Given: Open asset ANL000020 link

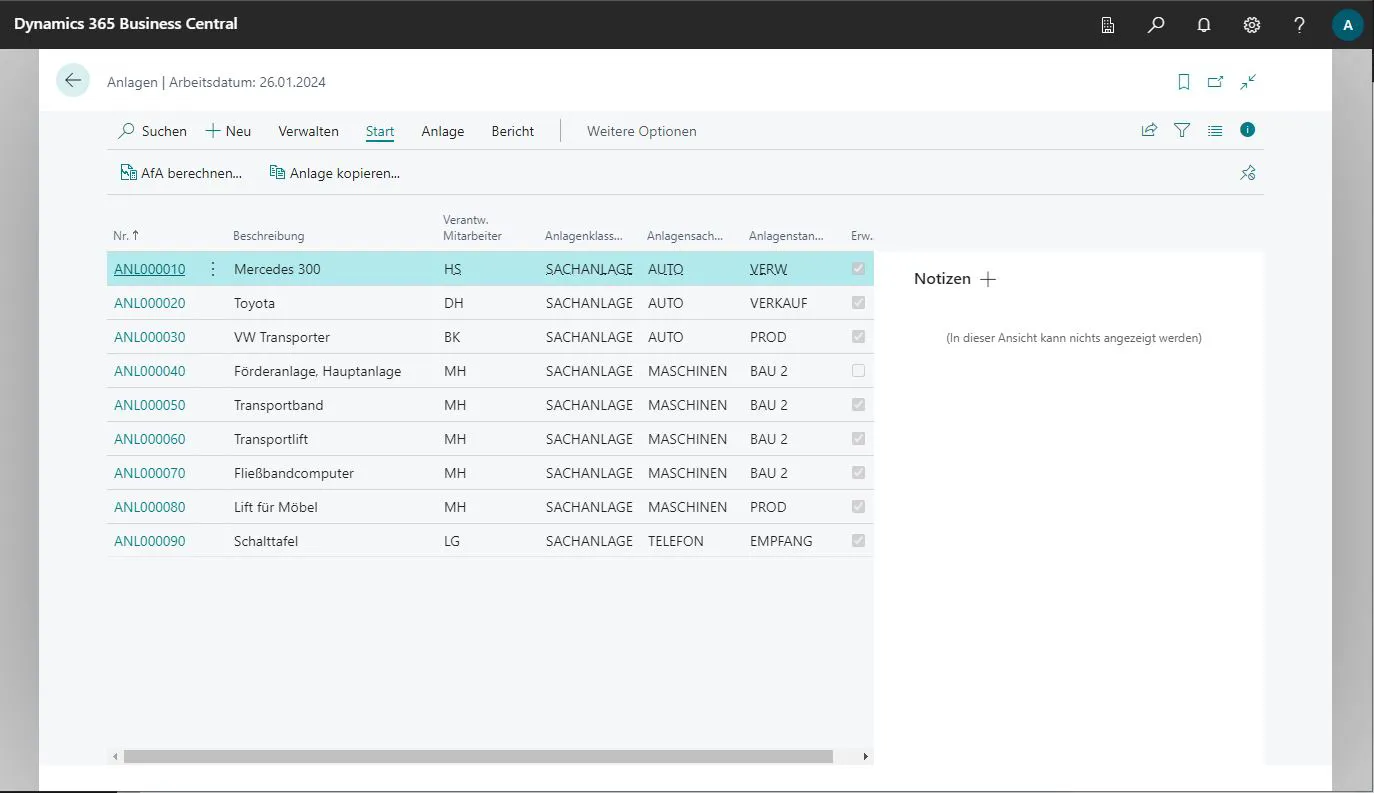Looking at the screenshot, I should [150, 303].
